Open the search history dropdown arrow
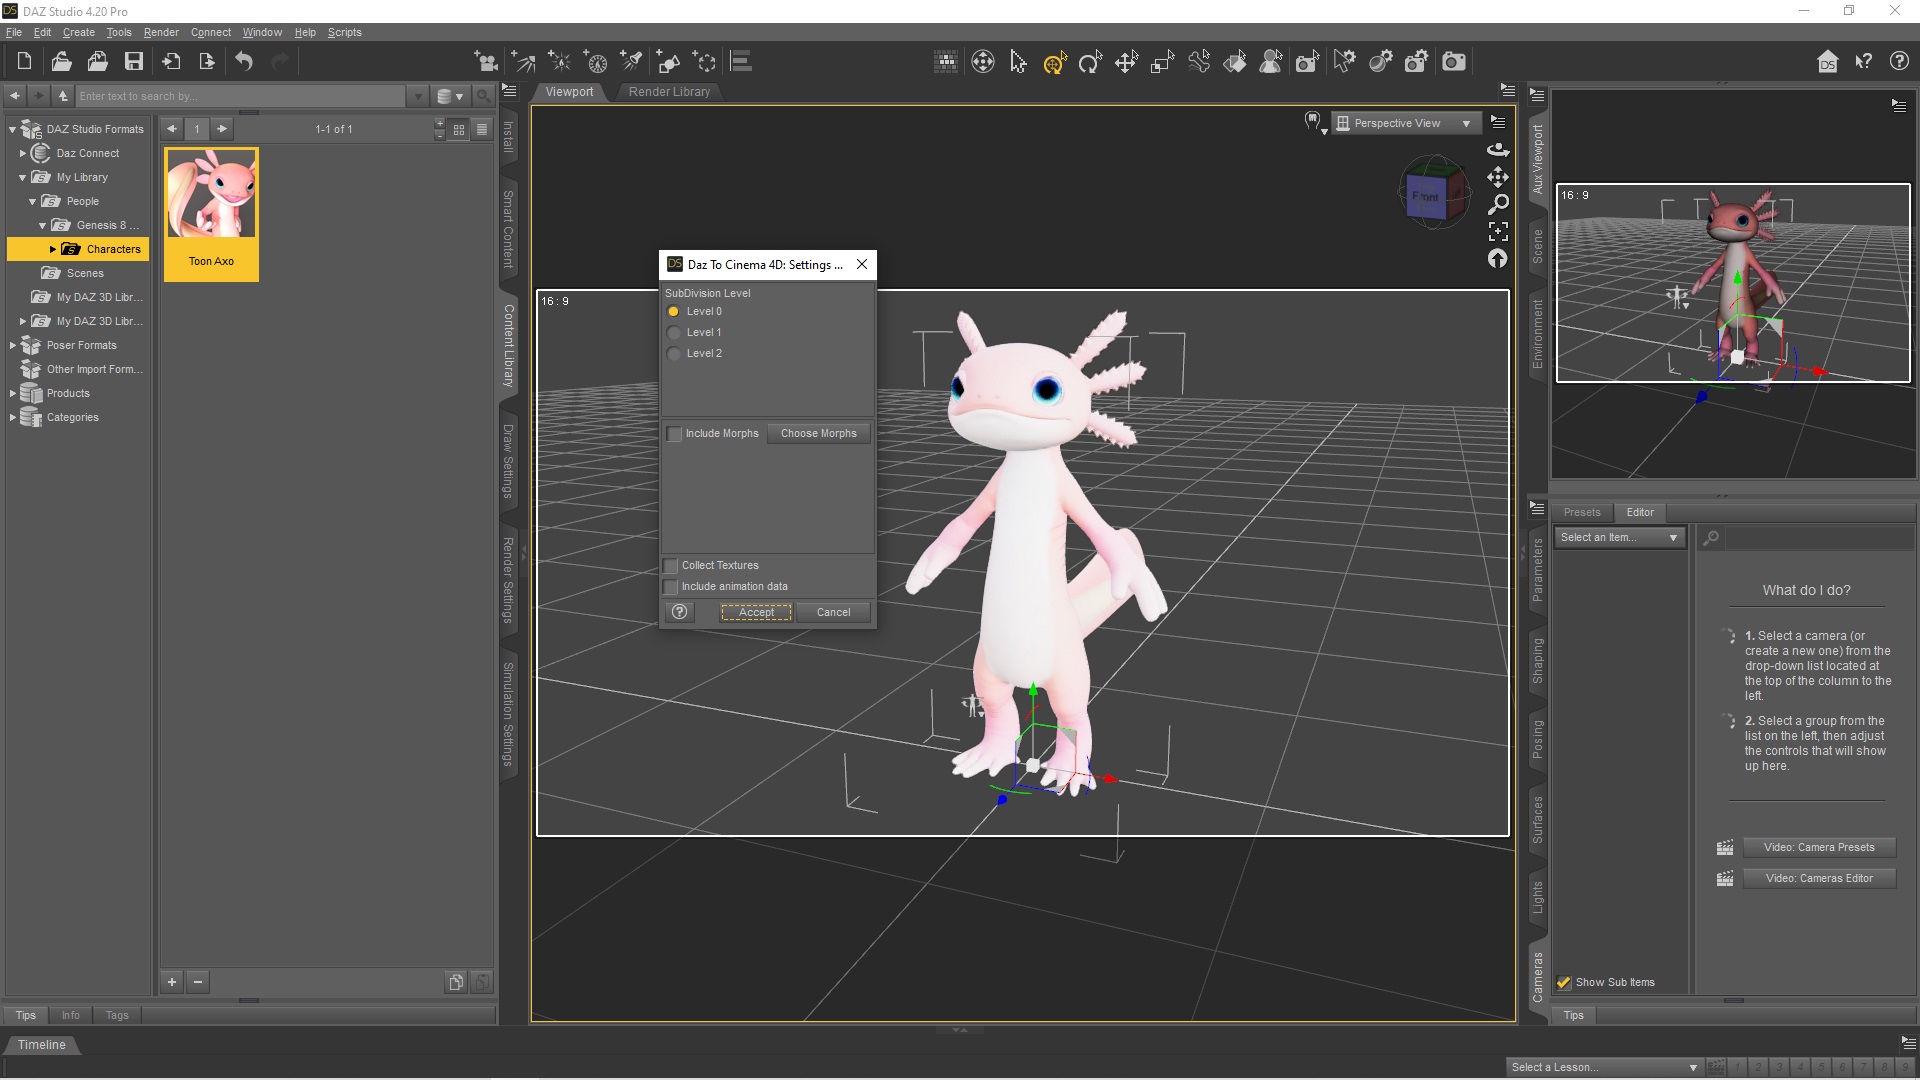The width and height of the screenshot is (1920, 1080). point(418,97)
